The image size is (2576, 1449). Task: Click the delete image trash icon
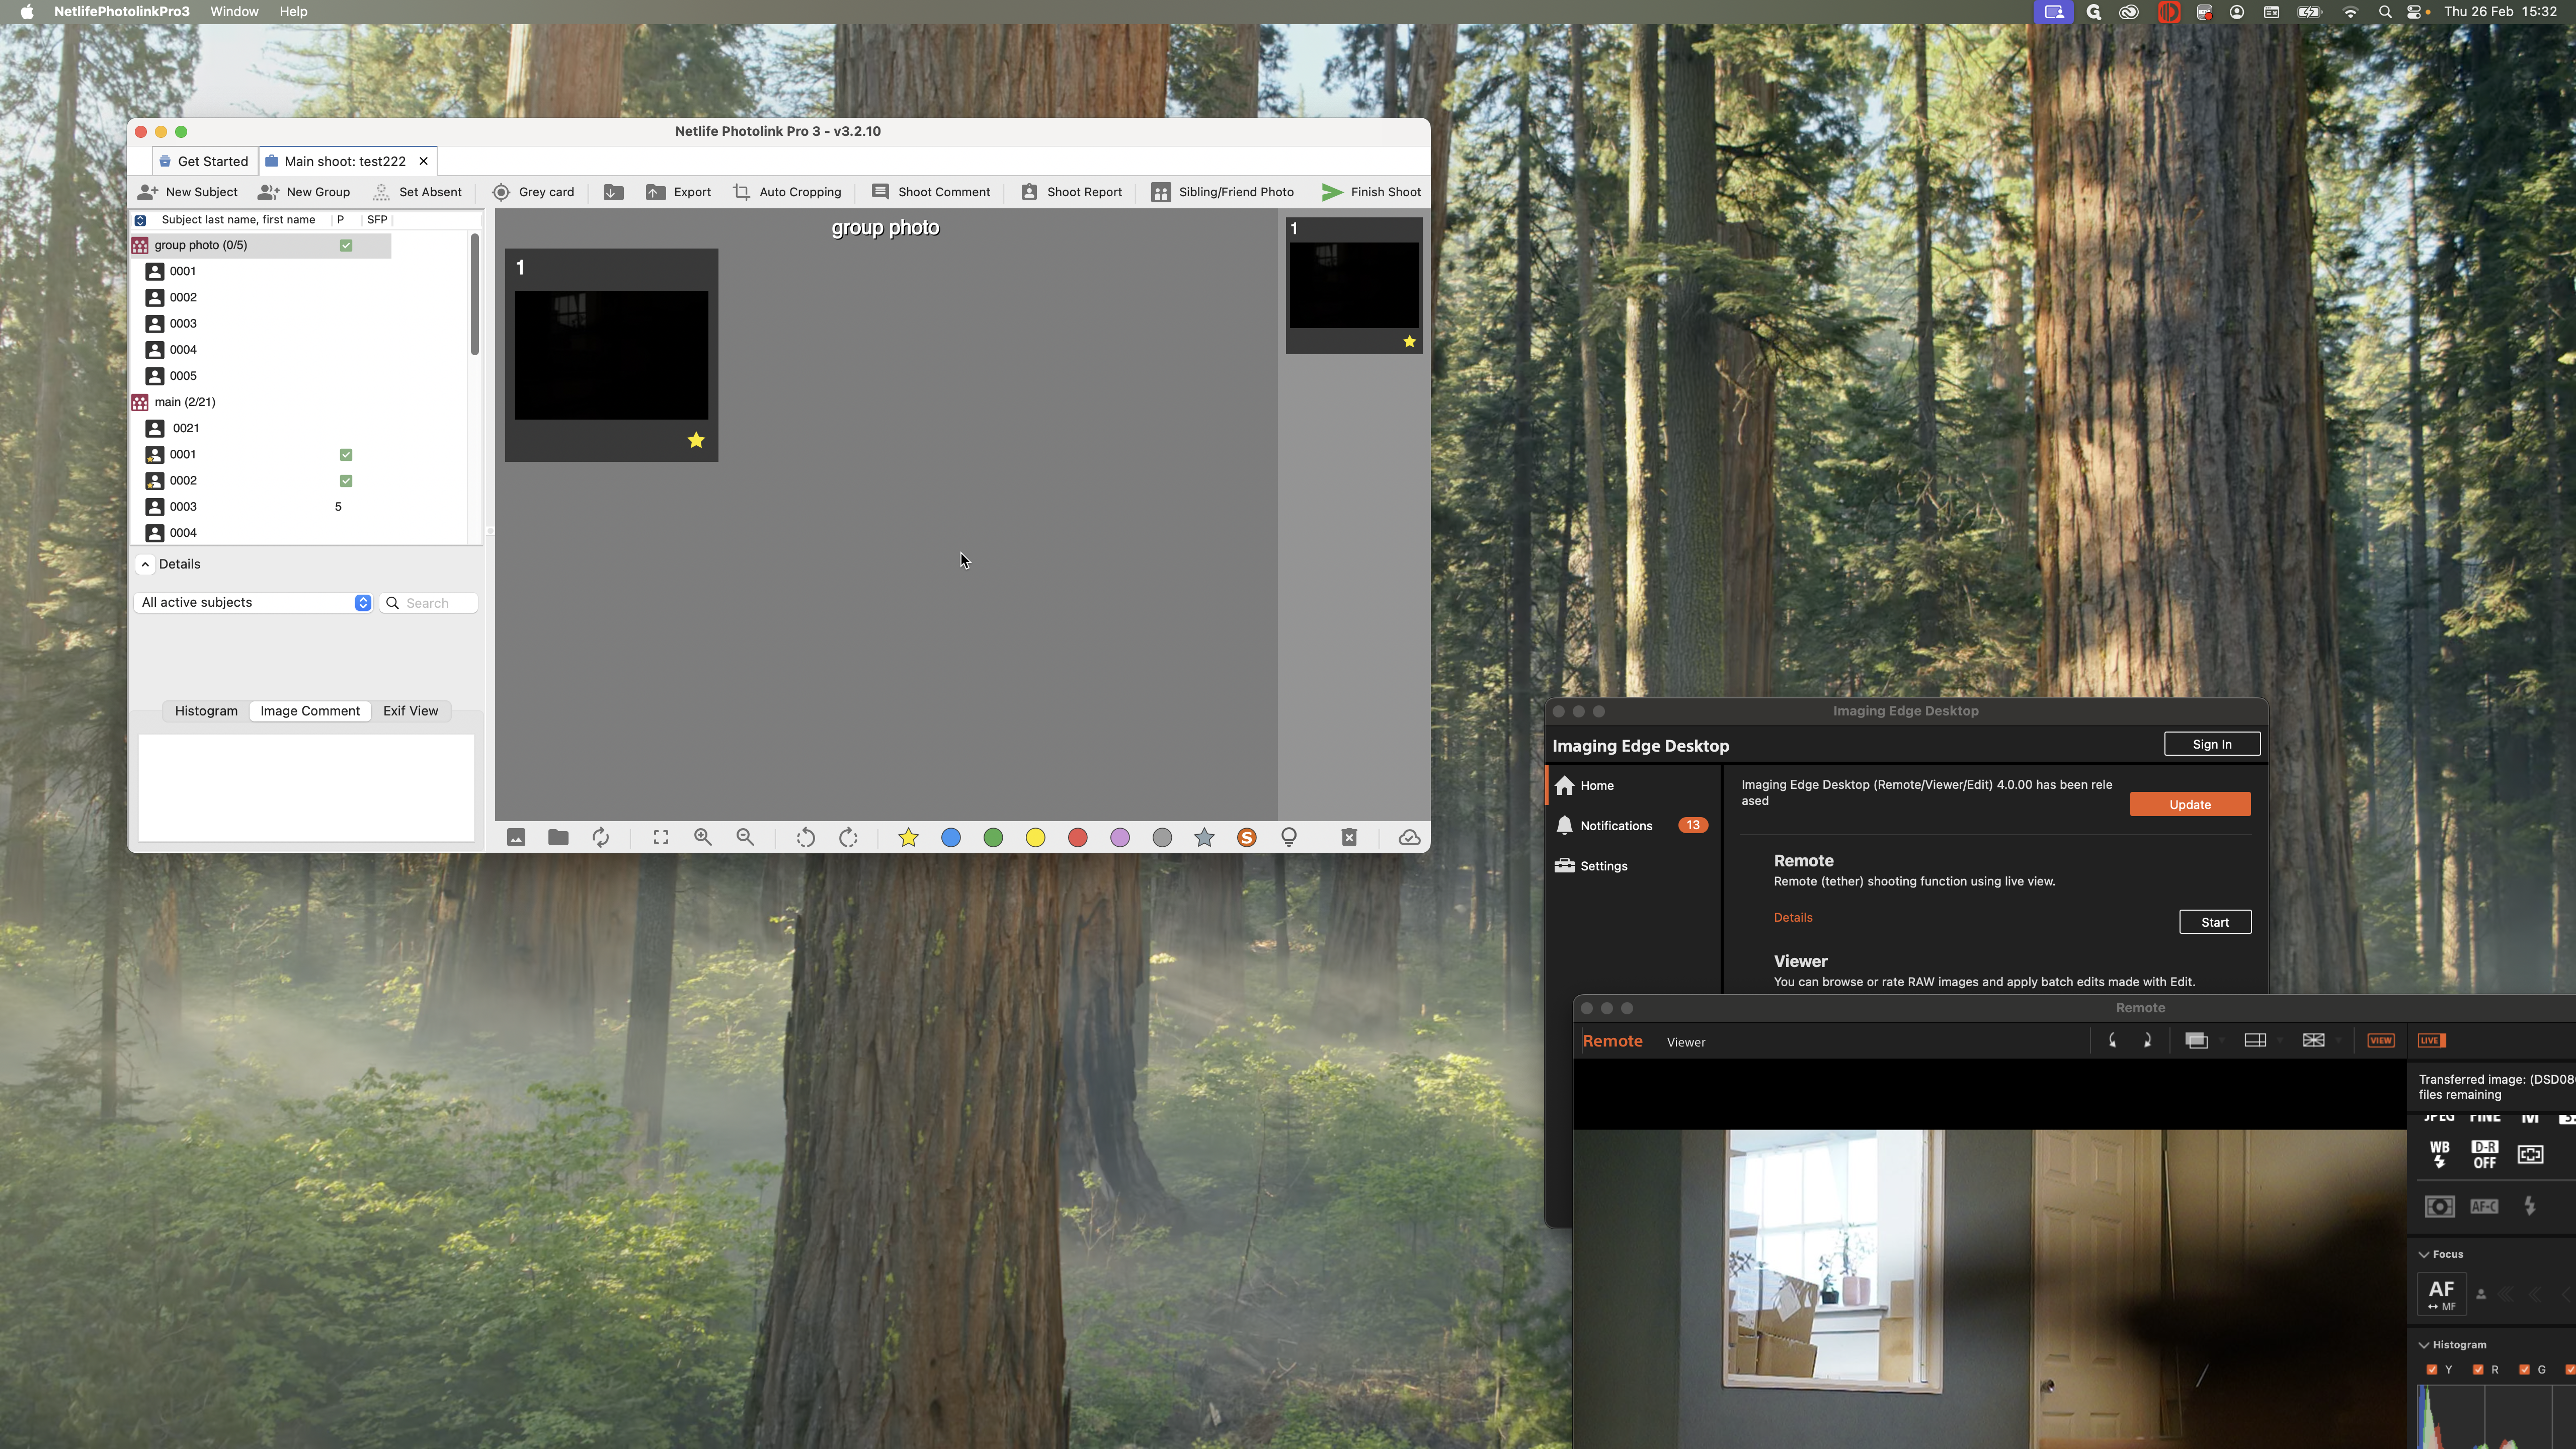point(1349,838)
